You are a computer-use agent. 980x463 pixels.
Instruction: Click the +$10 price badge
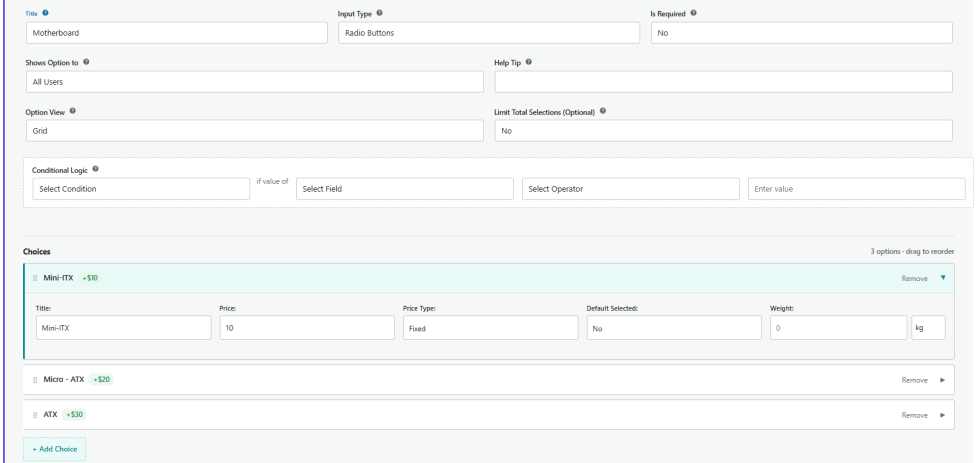coord(91,278)
